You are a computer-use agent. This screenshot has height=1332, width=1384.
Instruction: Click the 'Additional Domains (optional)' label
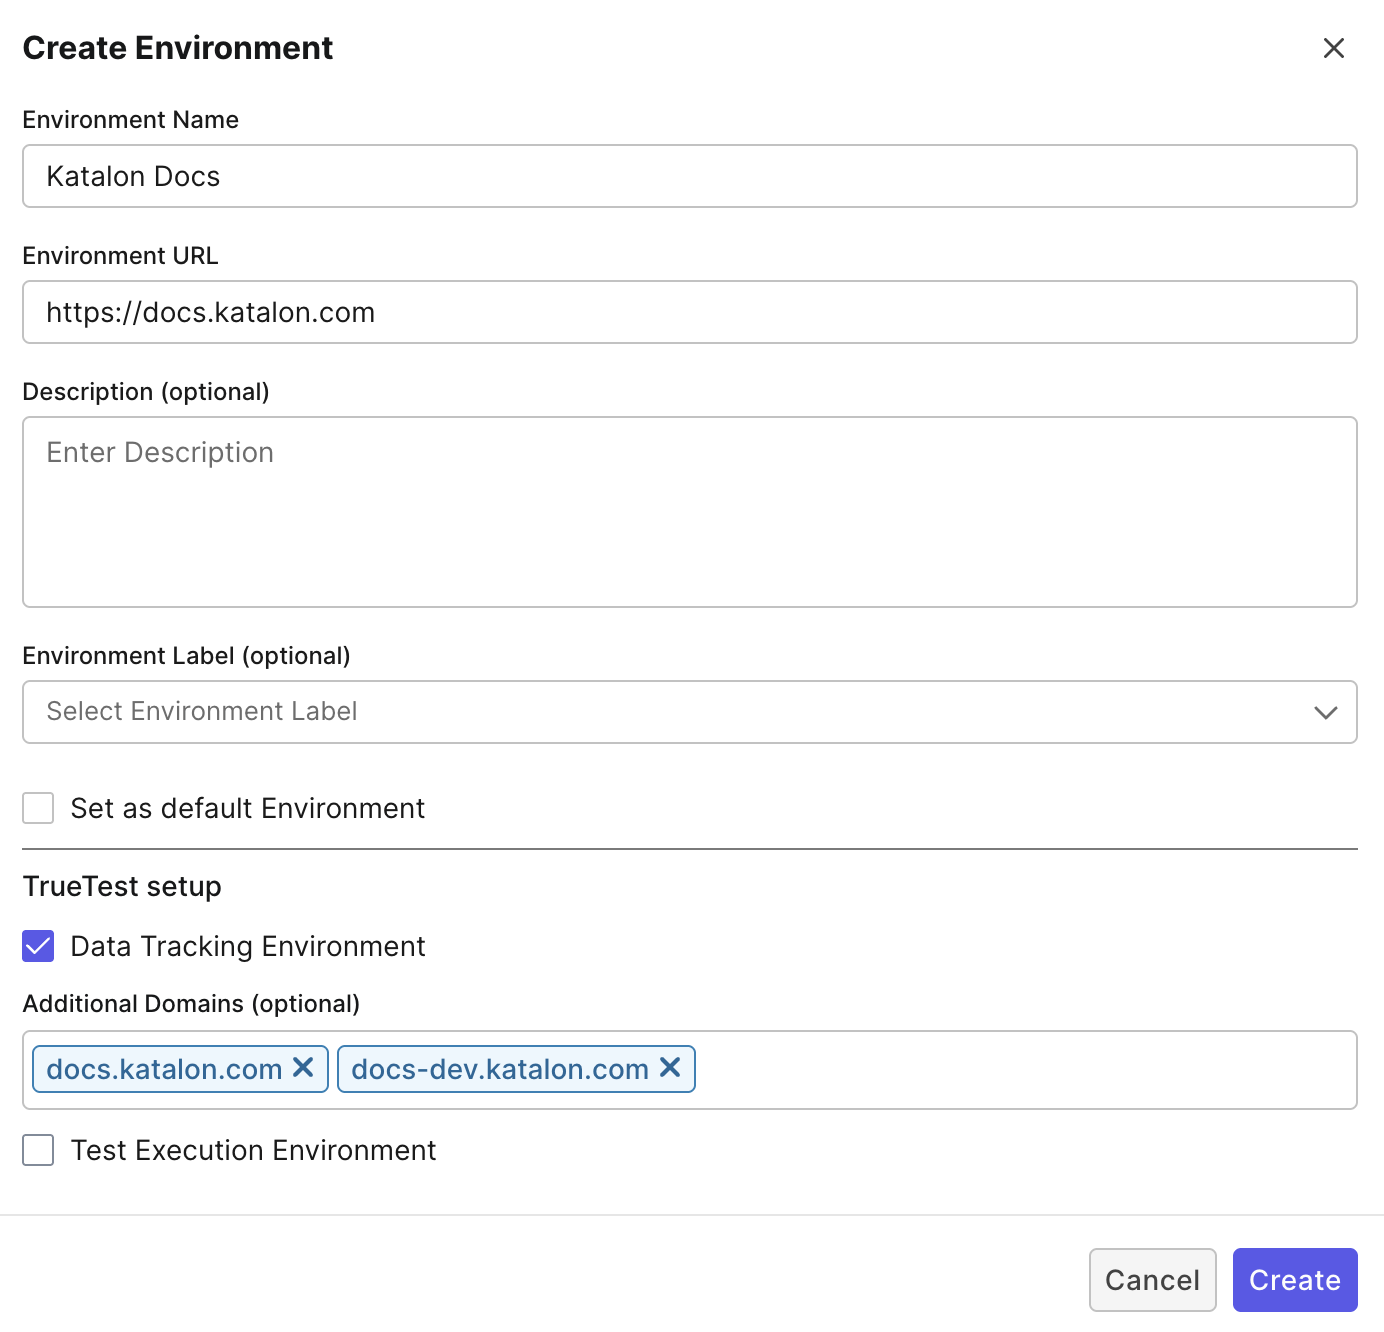point(191,1003)
